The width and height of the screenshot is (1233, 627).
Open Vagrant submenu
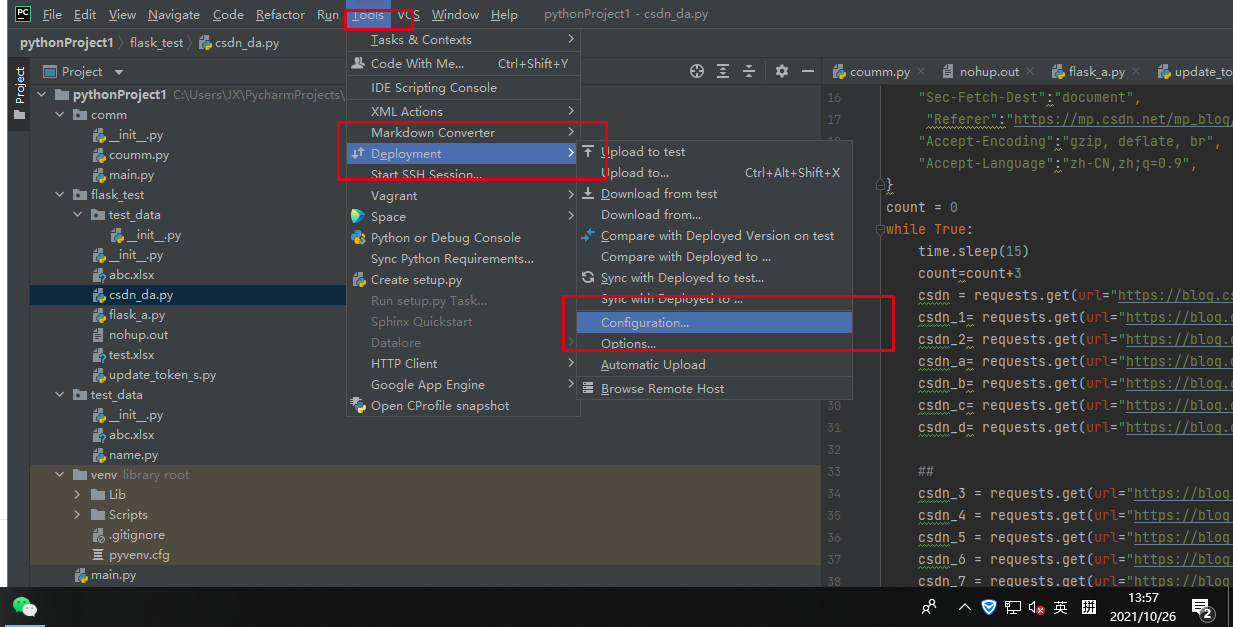pyautogui.click(x=461, y=195)
